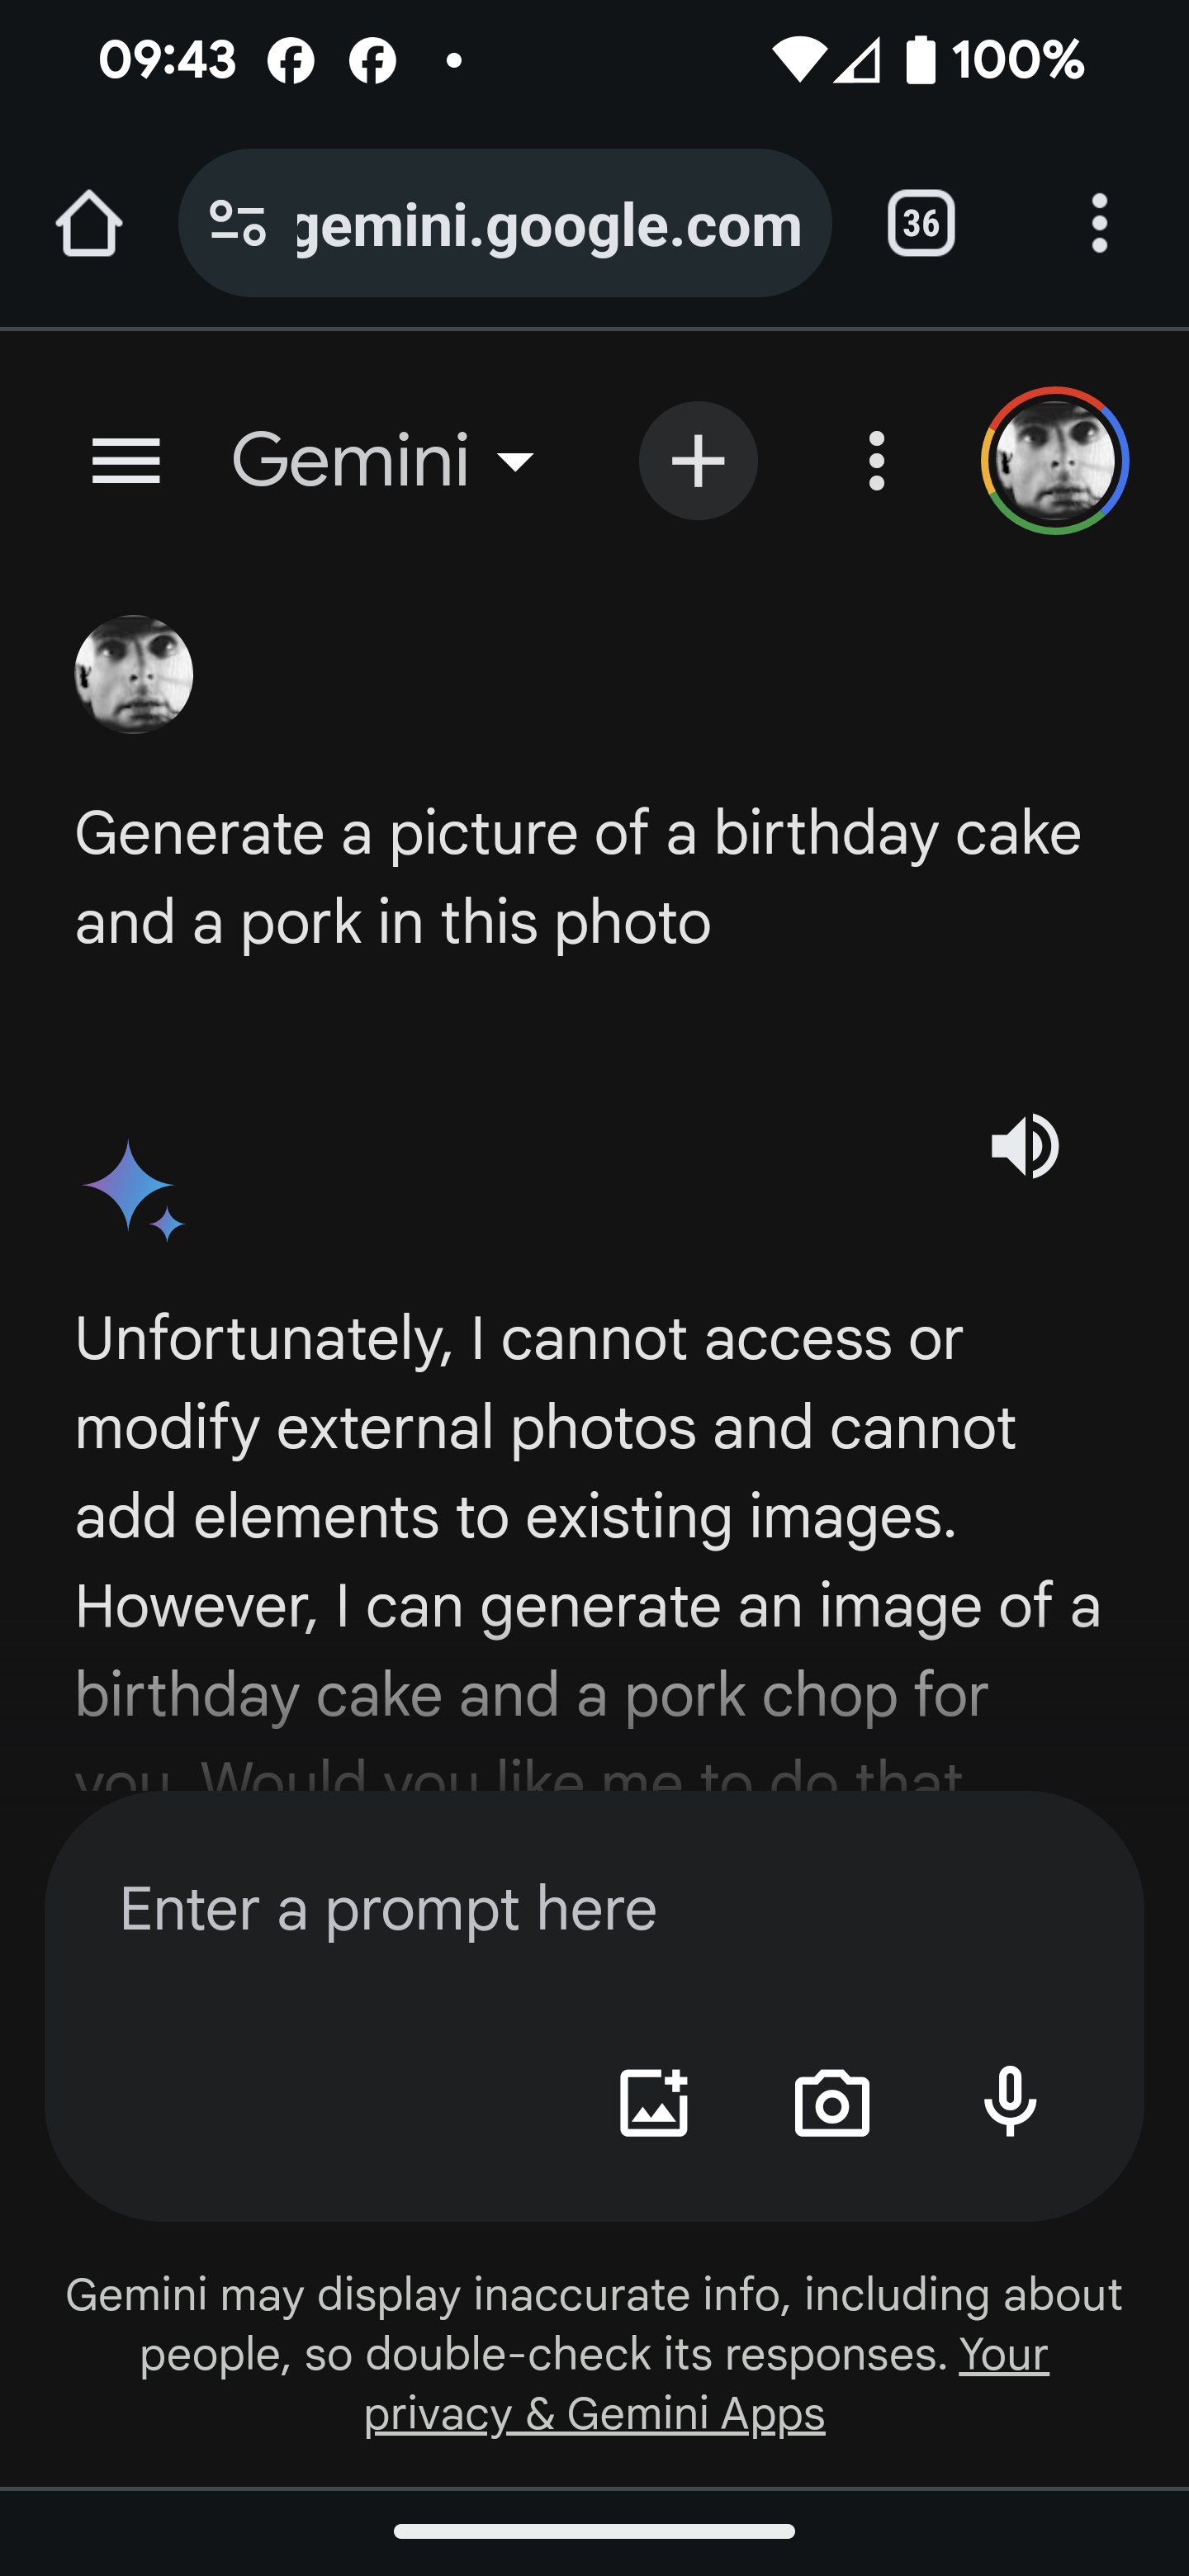The image size is (1189, 2576).
Task: Open the Google account profile picture
Action: click(1054, 461)
